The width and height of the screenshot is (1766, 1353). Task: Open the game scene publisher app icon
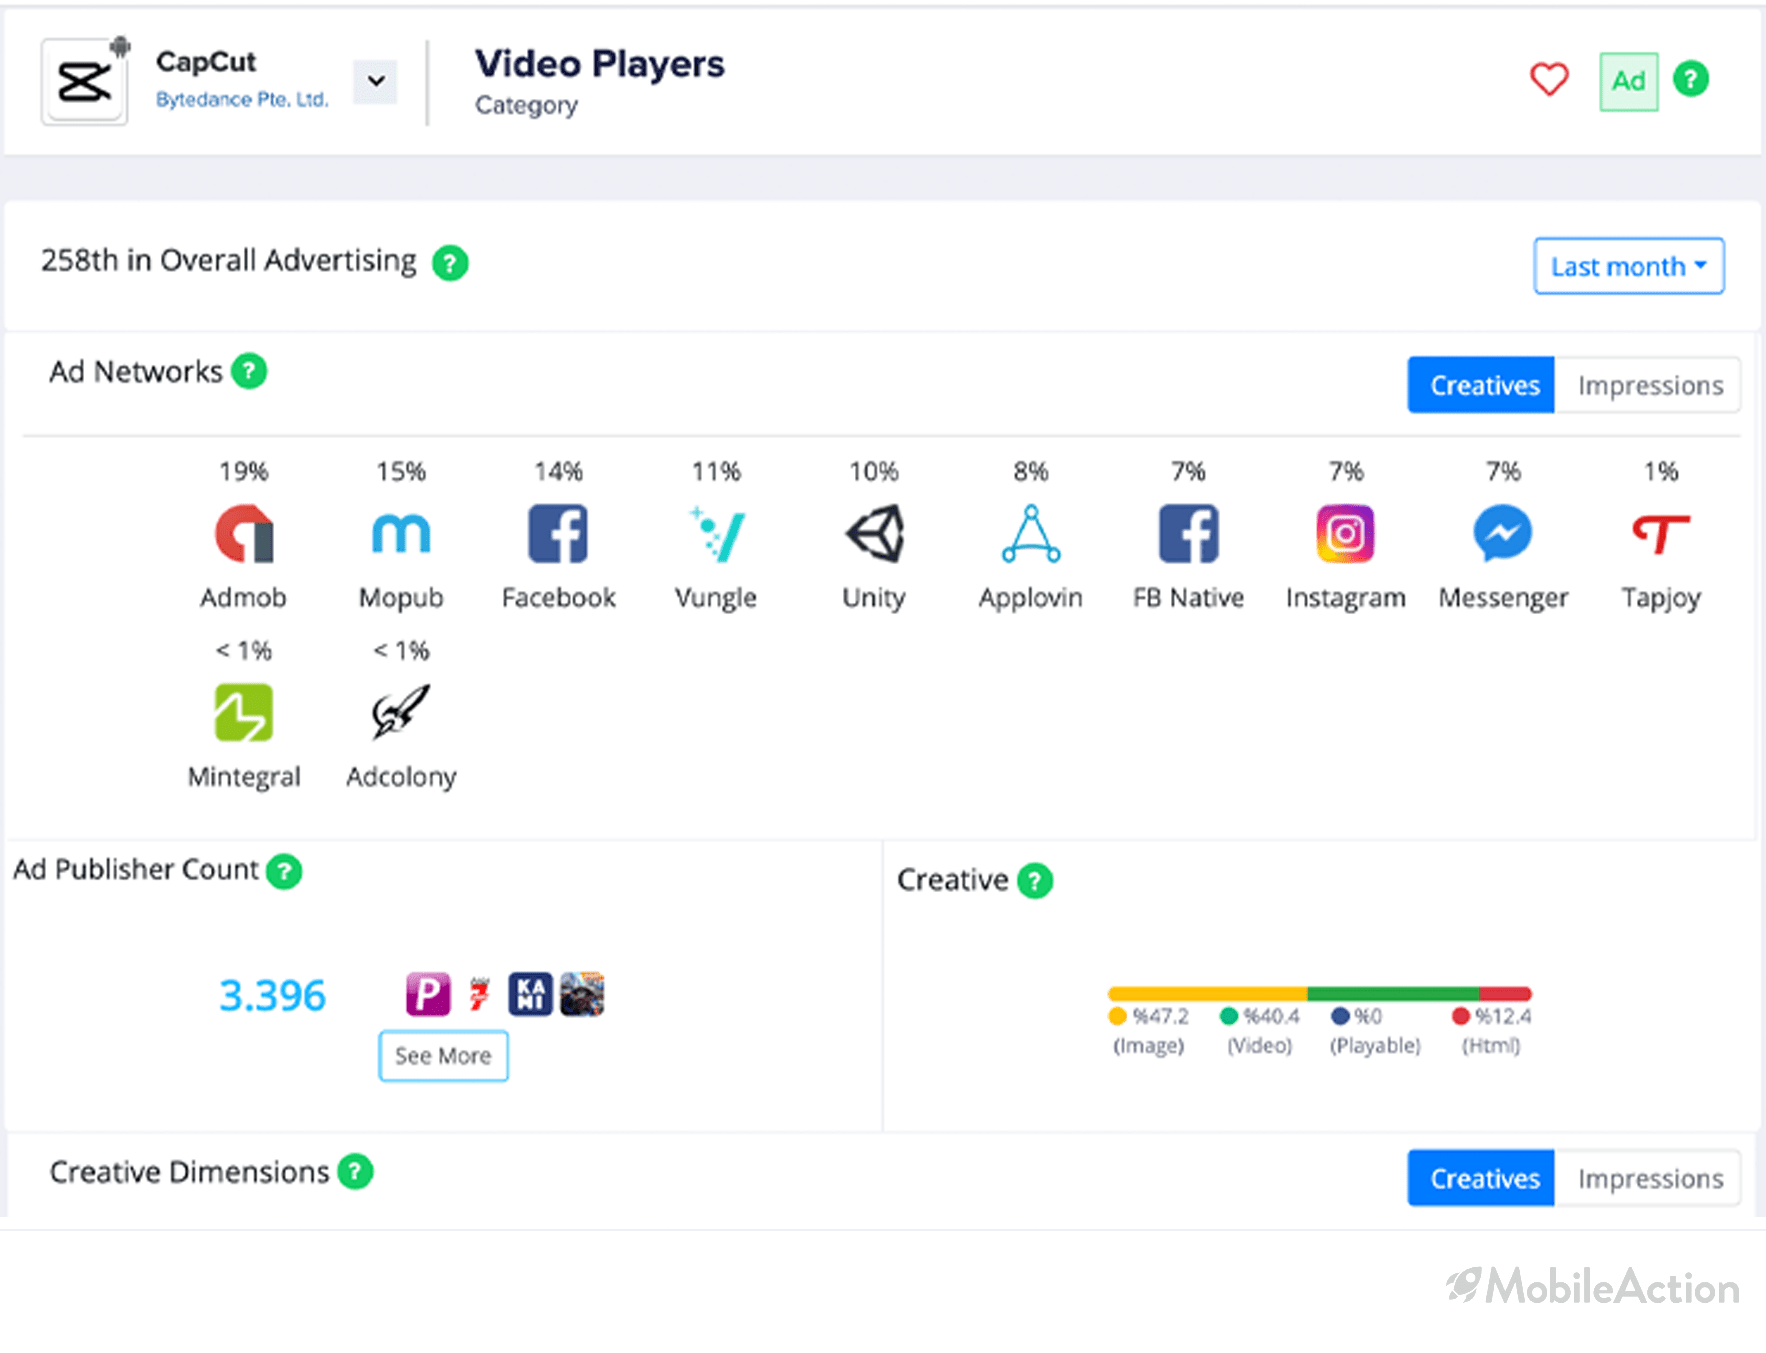coord(582,994)
